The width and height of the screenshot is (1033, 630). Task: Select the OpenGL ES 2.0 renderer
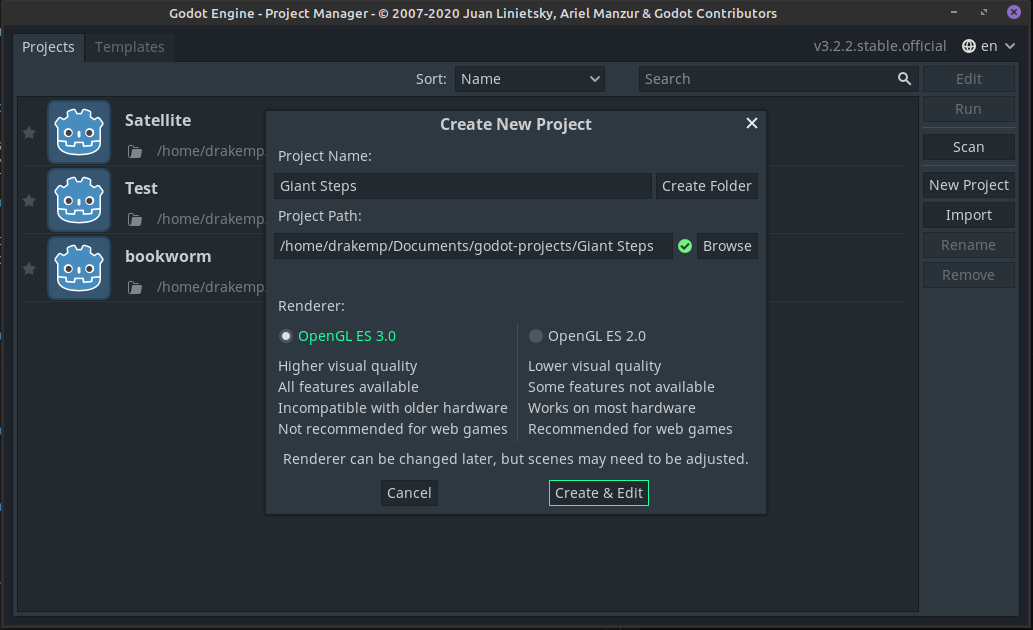588,336
